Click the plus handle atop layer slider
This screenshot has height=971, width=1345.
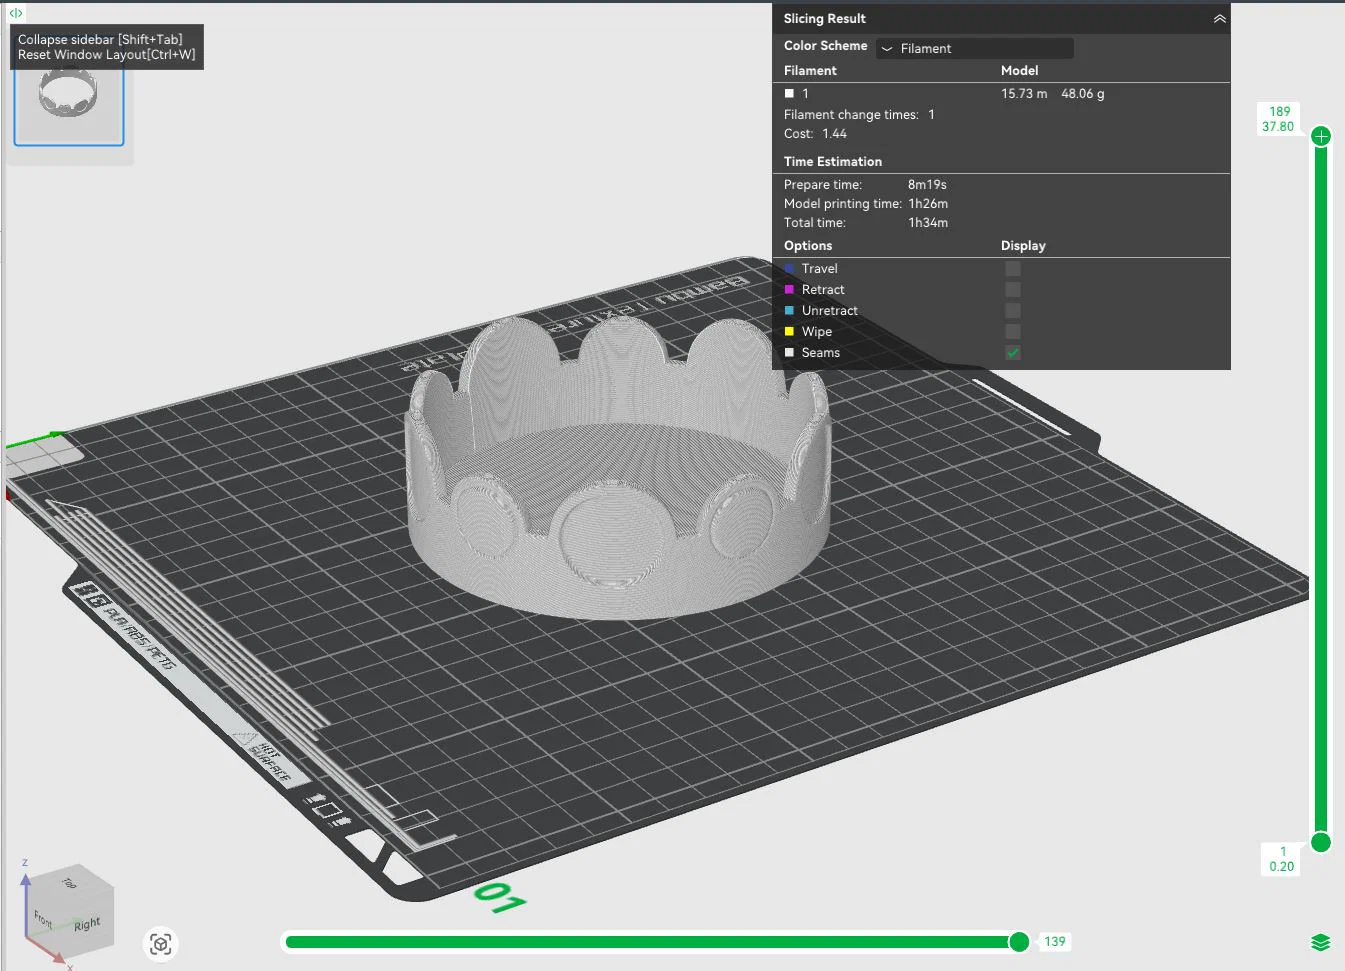tap(1321, 136)
